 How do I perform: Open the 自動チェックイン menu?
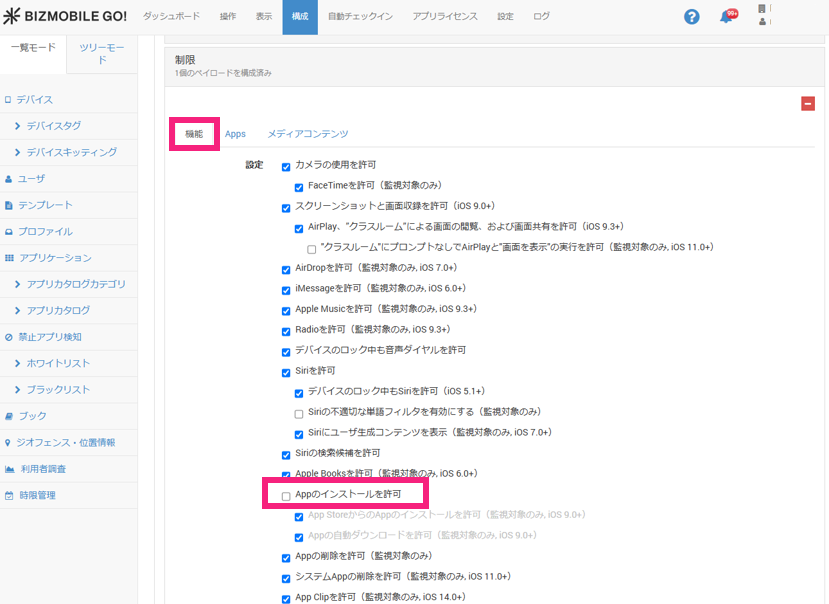coord(360,17)
